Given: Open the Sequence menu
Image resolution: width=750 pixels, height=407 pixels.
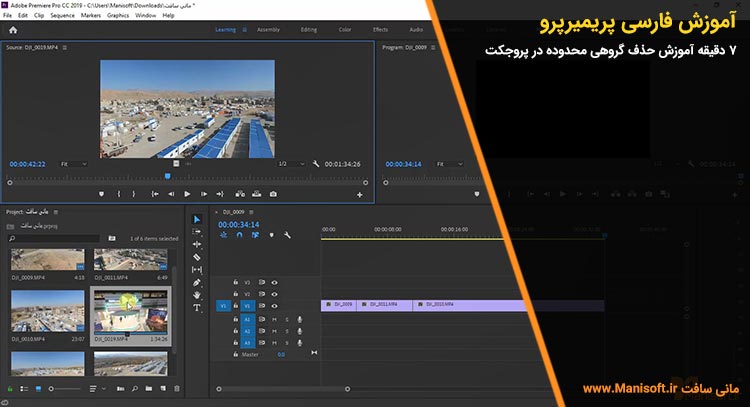Looking at the screenshot, I should click(63, 15).
